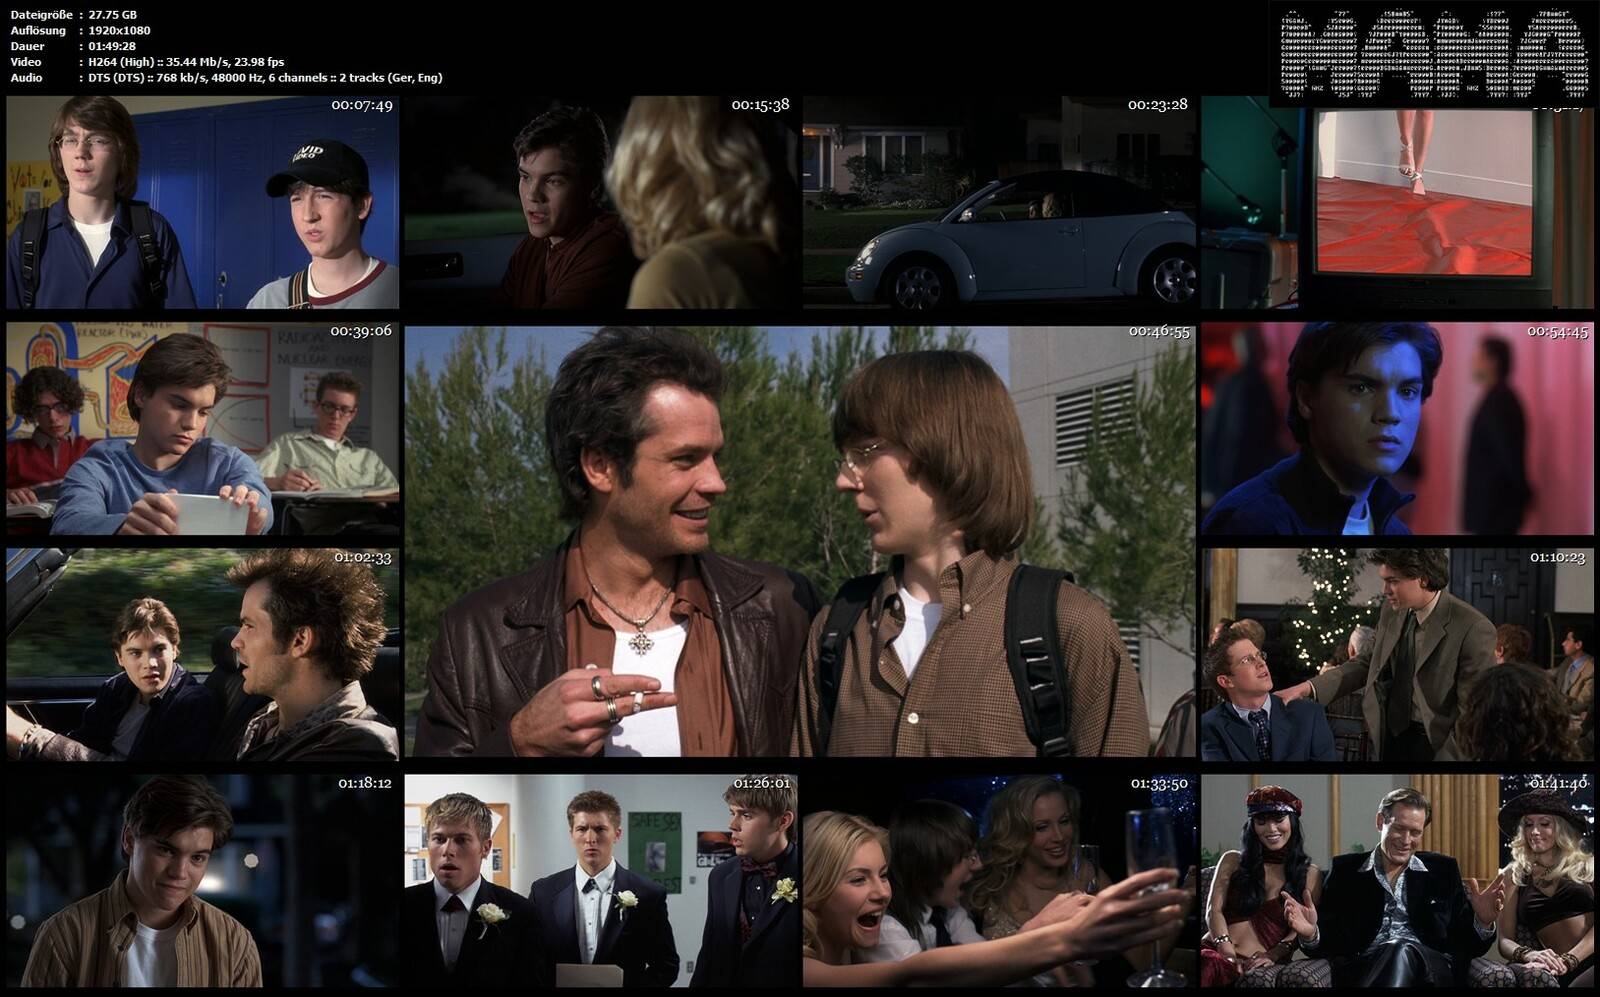Select the "DTS (DTS)" audio details line
The width and height of the screenshot is (1600, 997).
(265, 77)
